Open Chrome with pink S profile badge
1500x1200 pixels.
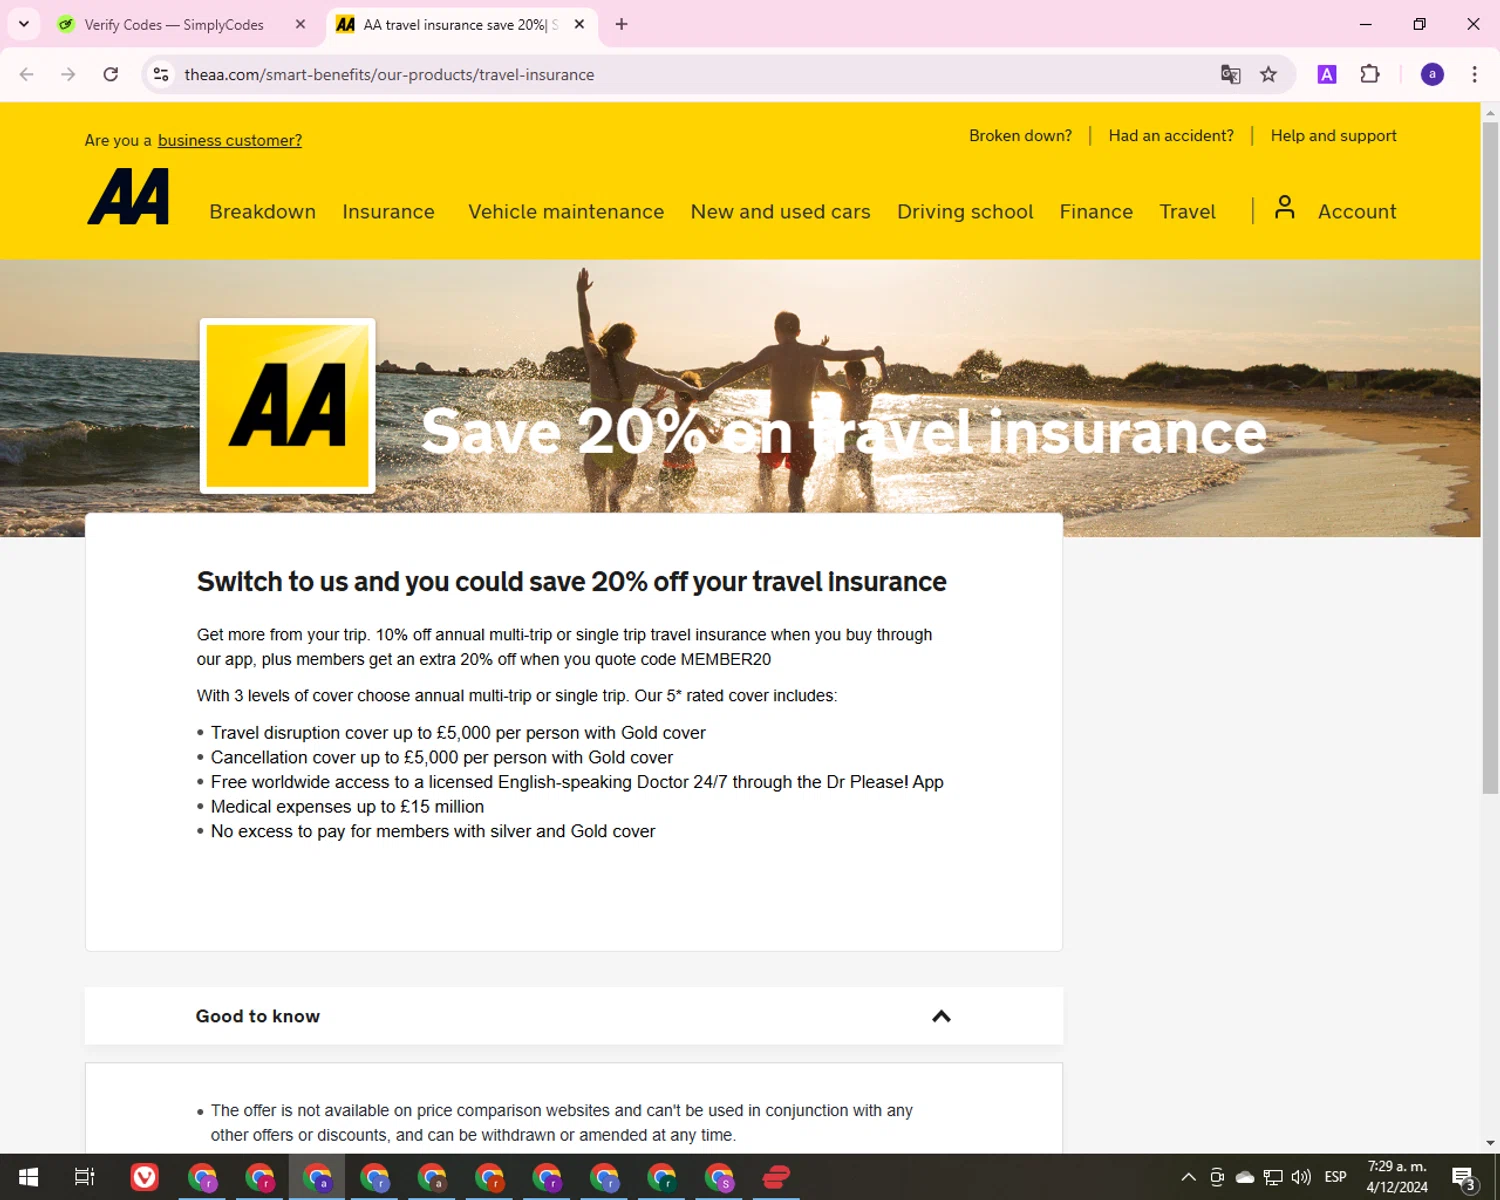click(x=719, y=1177)
